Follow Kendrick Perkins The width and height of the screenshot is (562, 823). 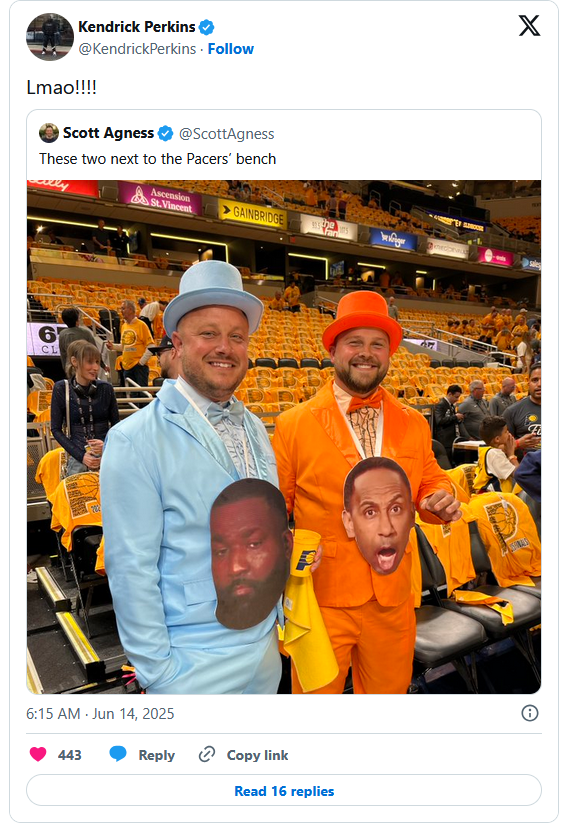pos(231,49)
